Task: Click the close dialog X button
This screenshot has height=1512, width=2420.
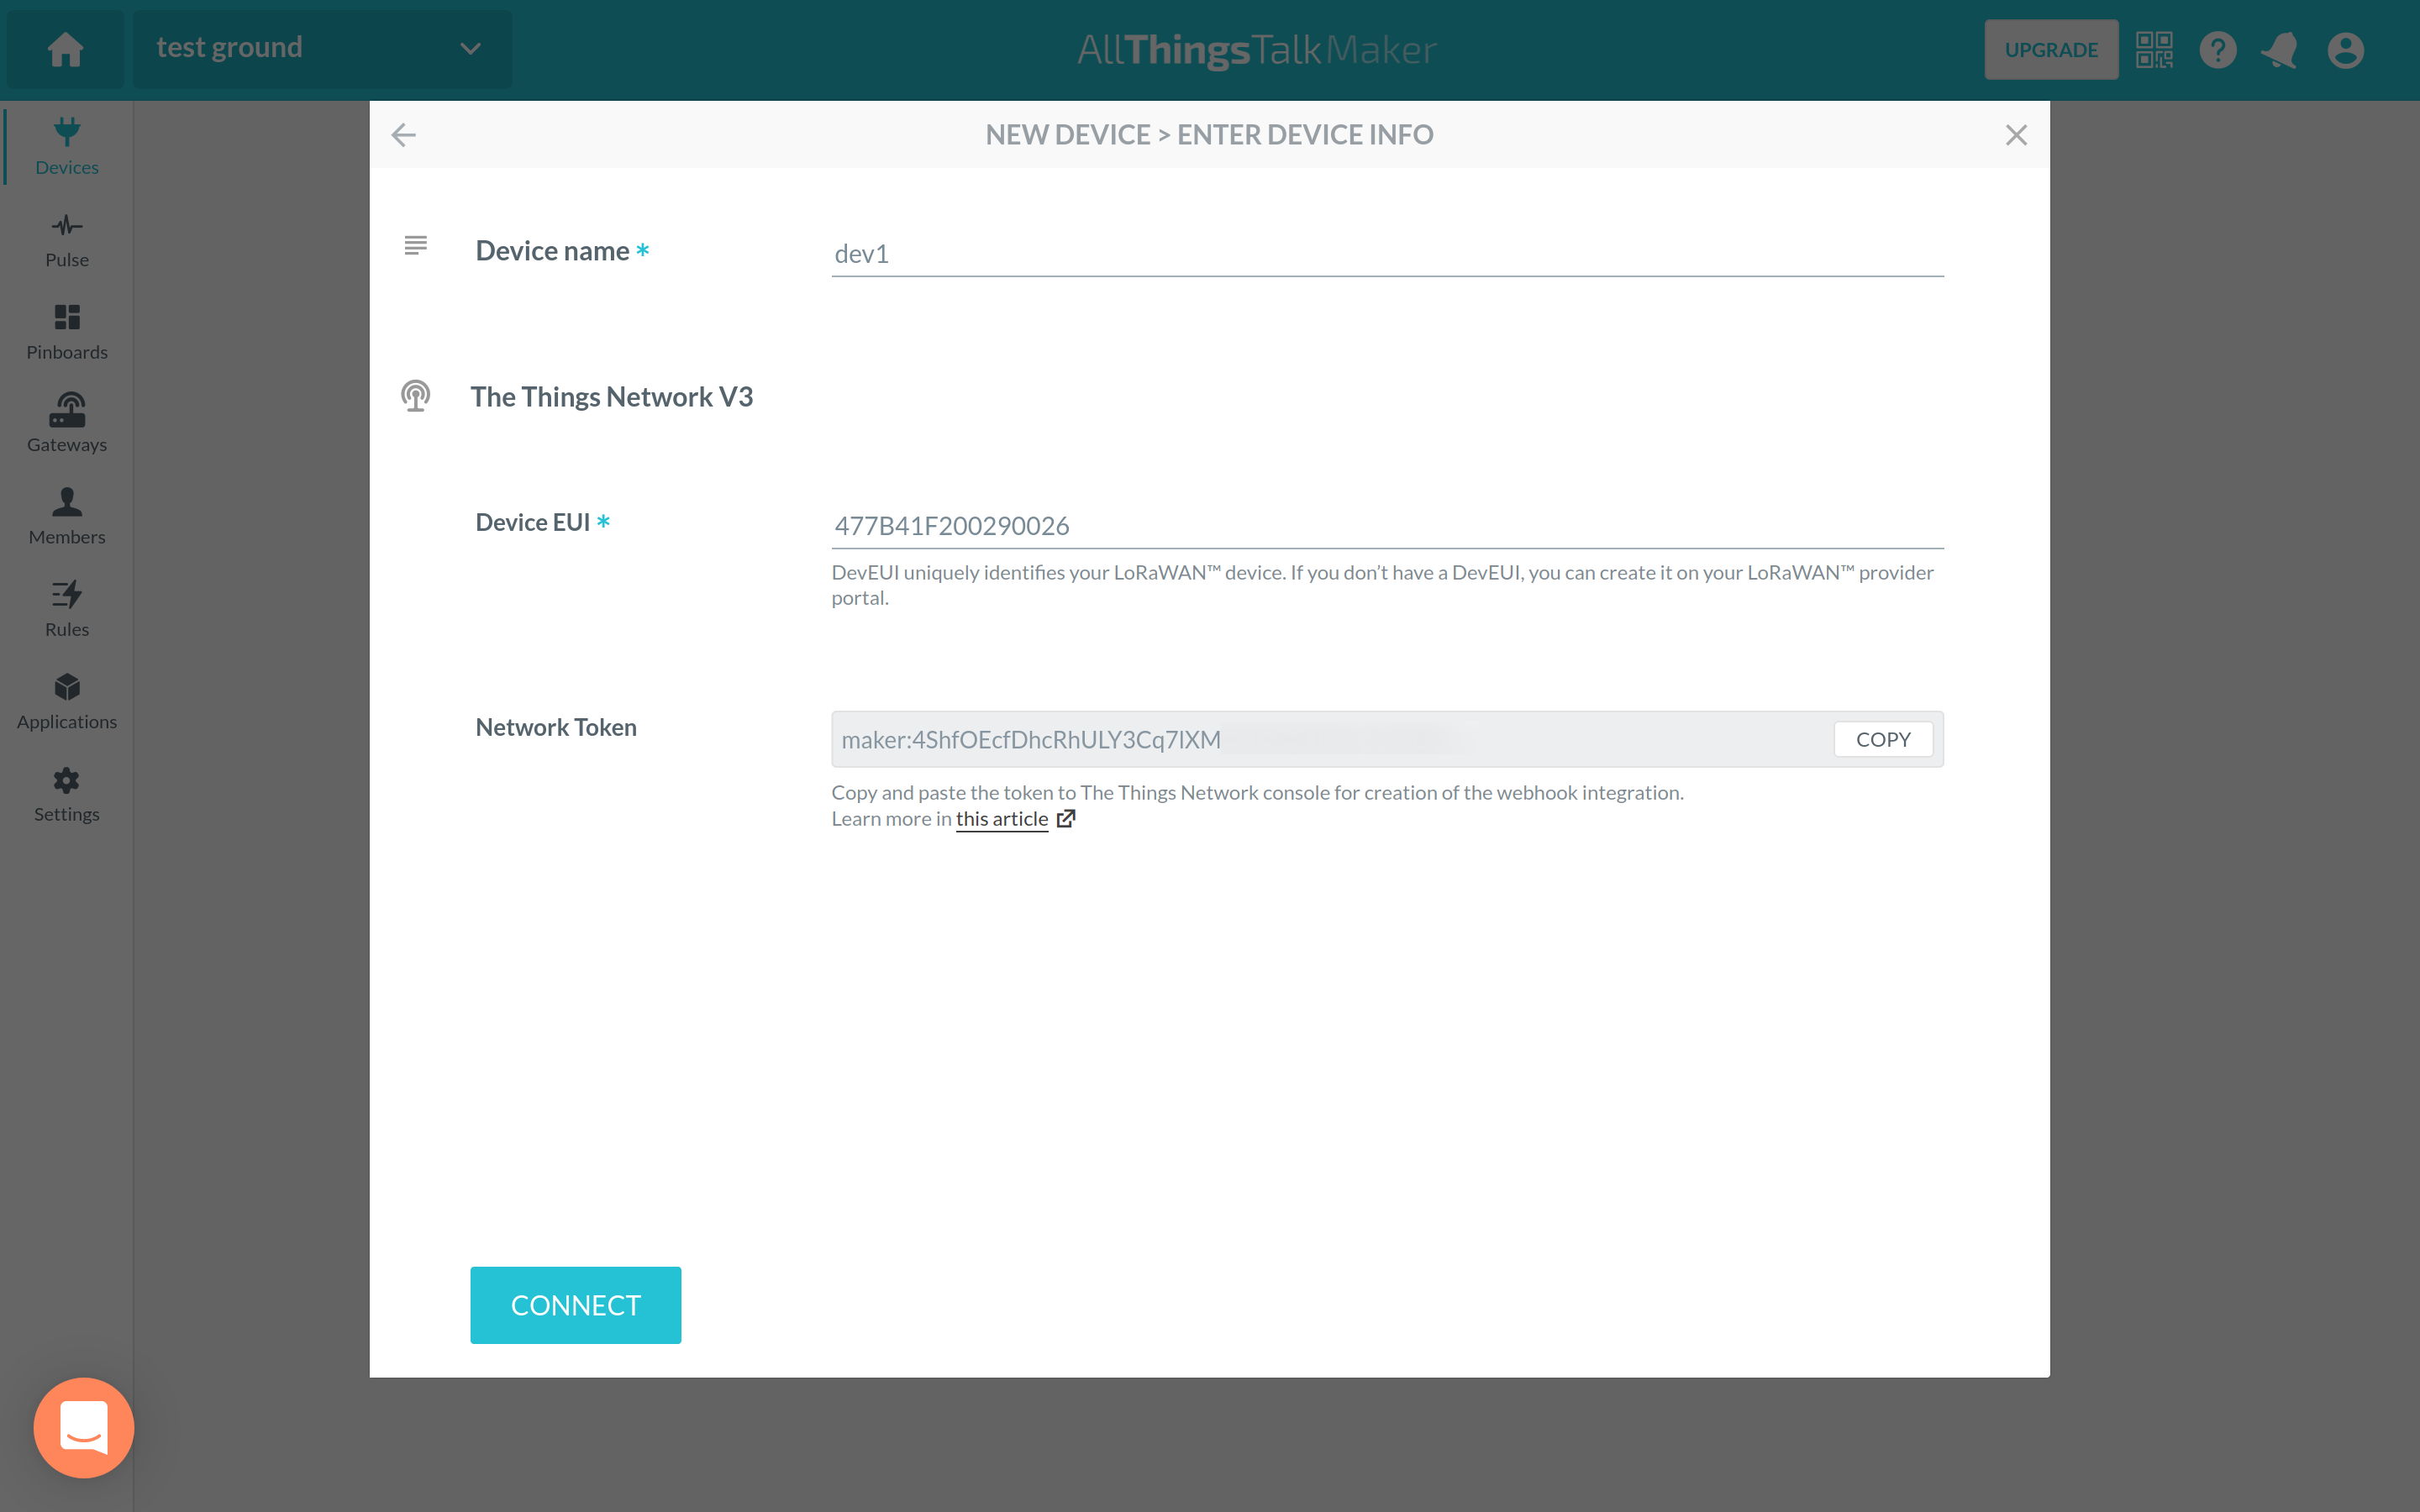Action: click(2016, 134)
